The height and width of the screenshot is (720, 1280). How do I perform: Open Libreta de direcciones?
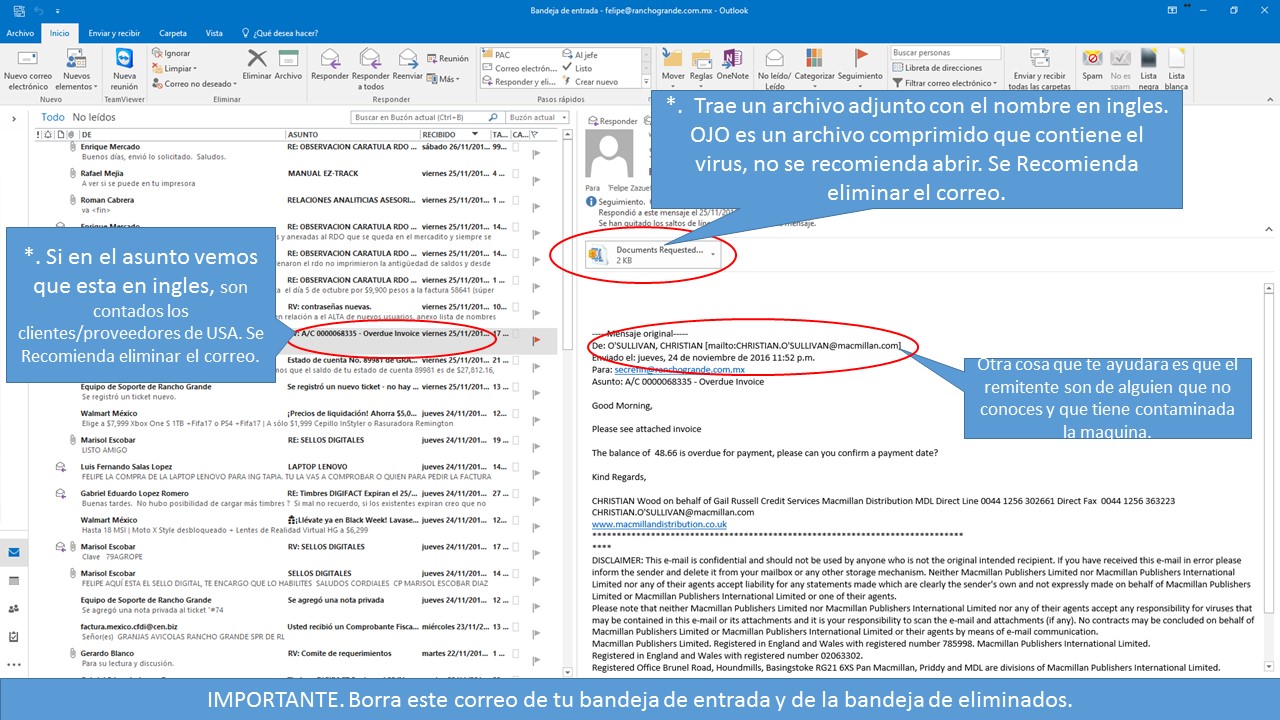[937, 68]
